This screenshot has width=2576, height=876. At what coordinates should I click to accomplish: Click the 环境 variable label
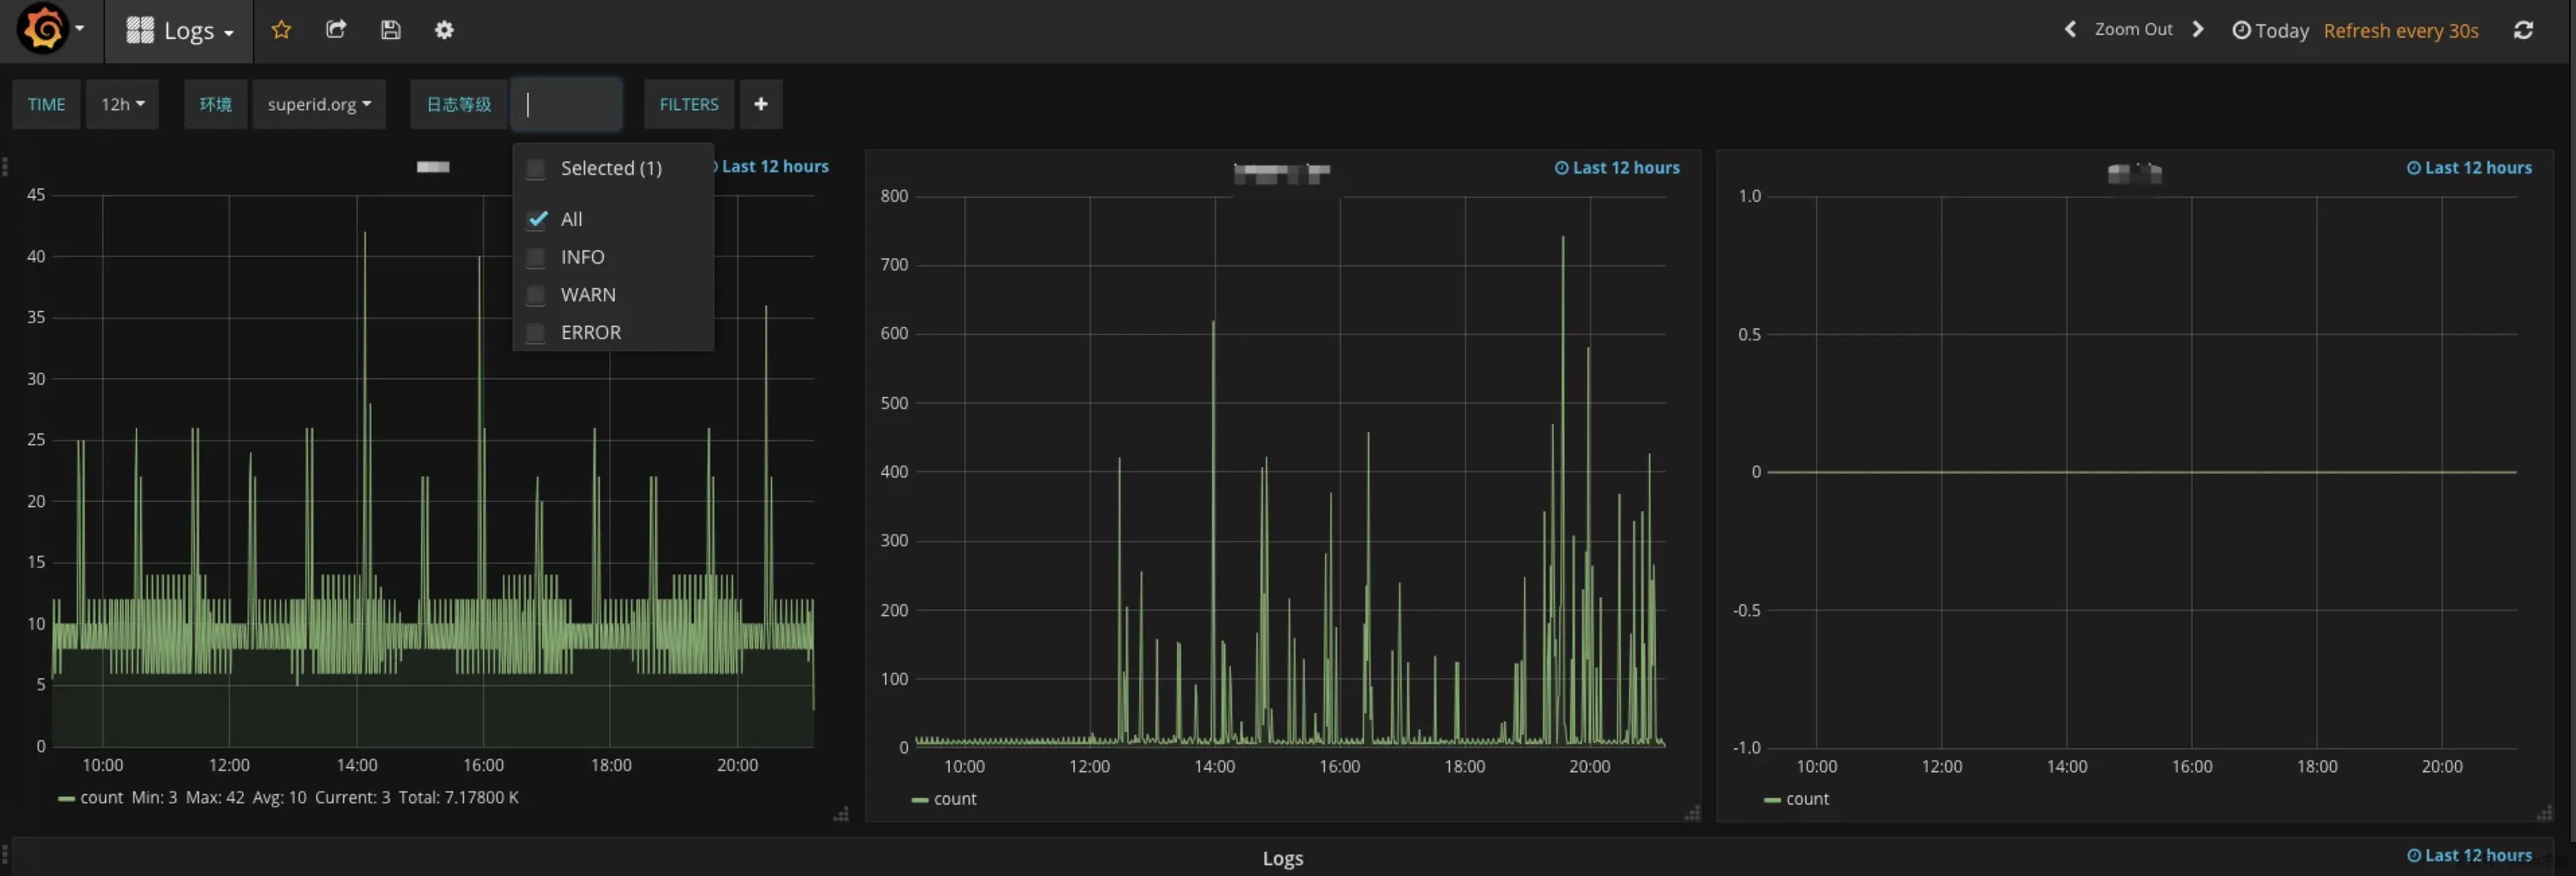coord(215,104)
